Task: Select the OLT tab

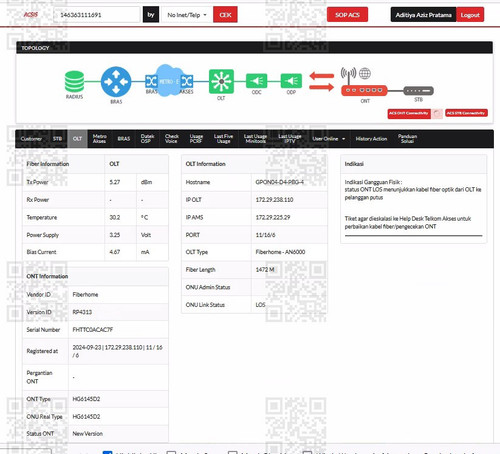Action: [x=77, y=139]
